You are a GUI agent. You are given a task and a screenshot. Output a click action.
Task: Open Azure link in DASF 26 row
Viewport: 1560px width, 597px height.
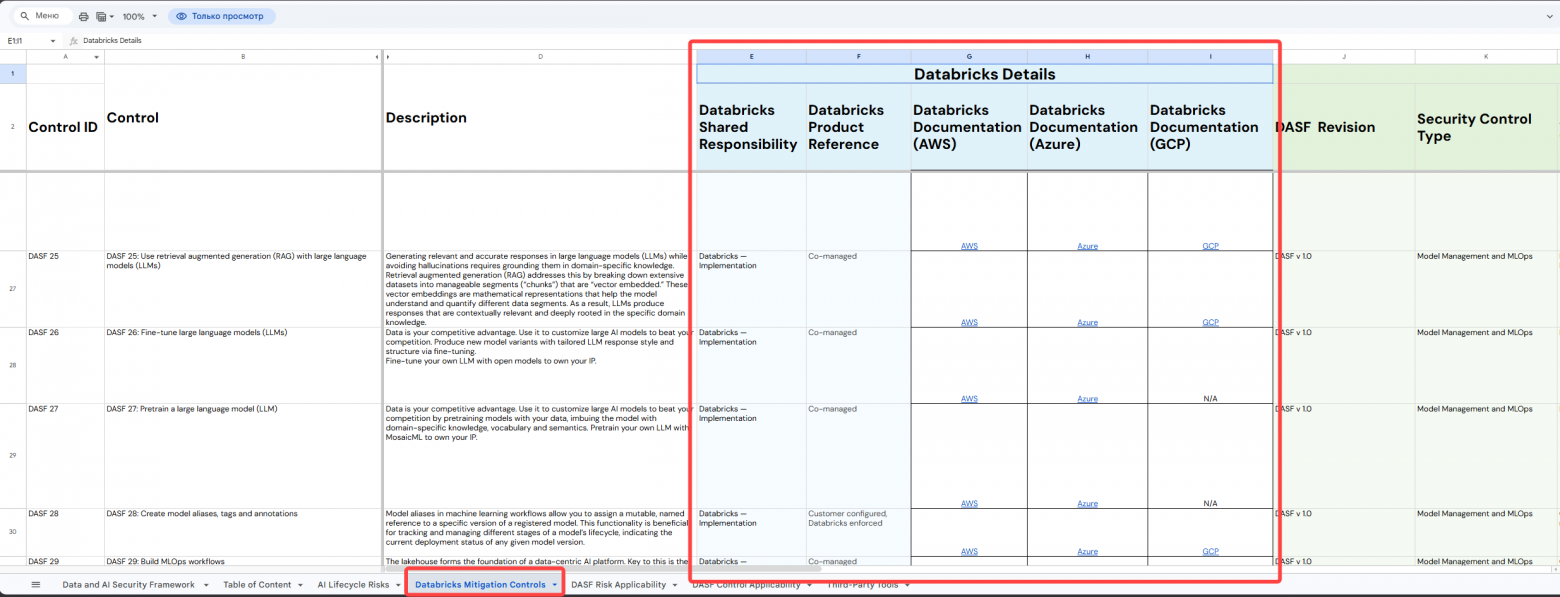coord(1087,398)
